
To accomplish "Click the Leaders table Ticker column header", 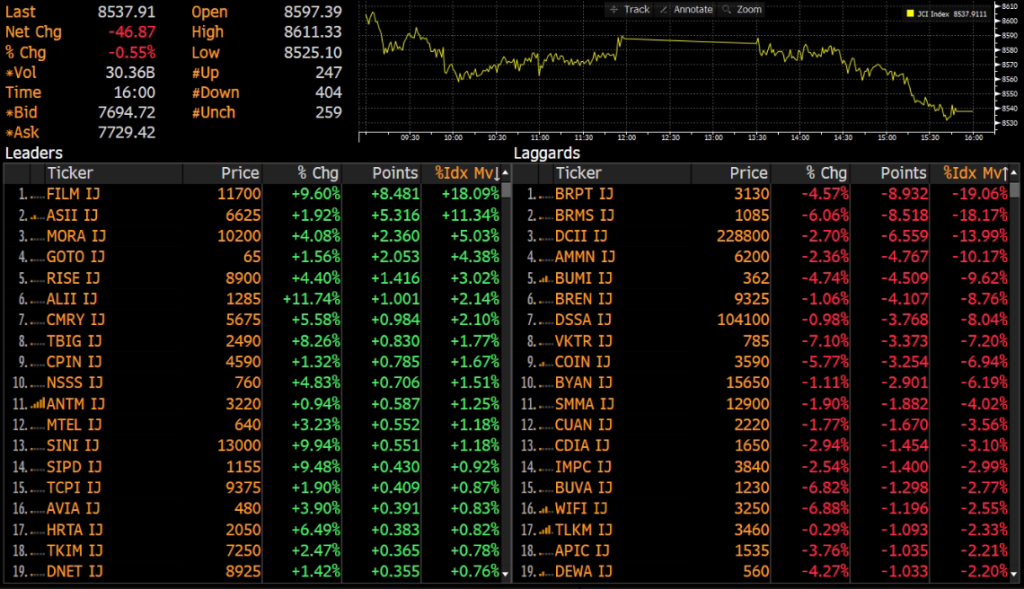I will [x=70, y=173].
